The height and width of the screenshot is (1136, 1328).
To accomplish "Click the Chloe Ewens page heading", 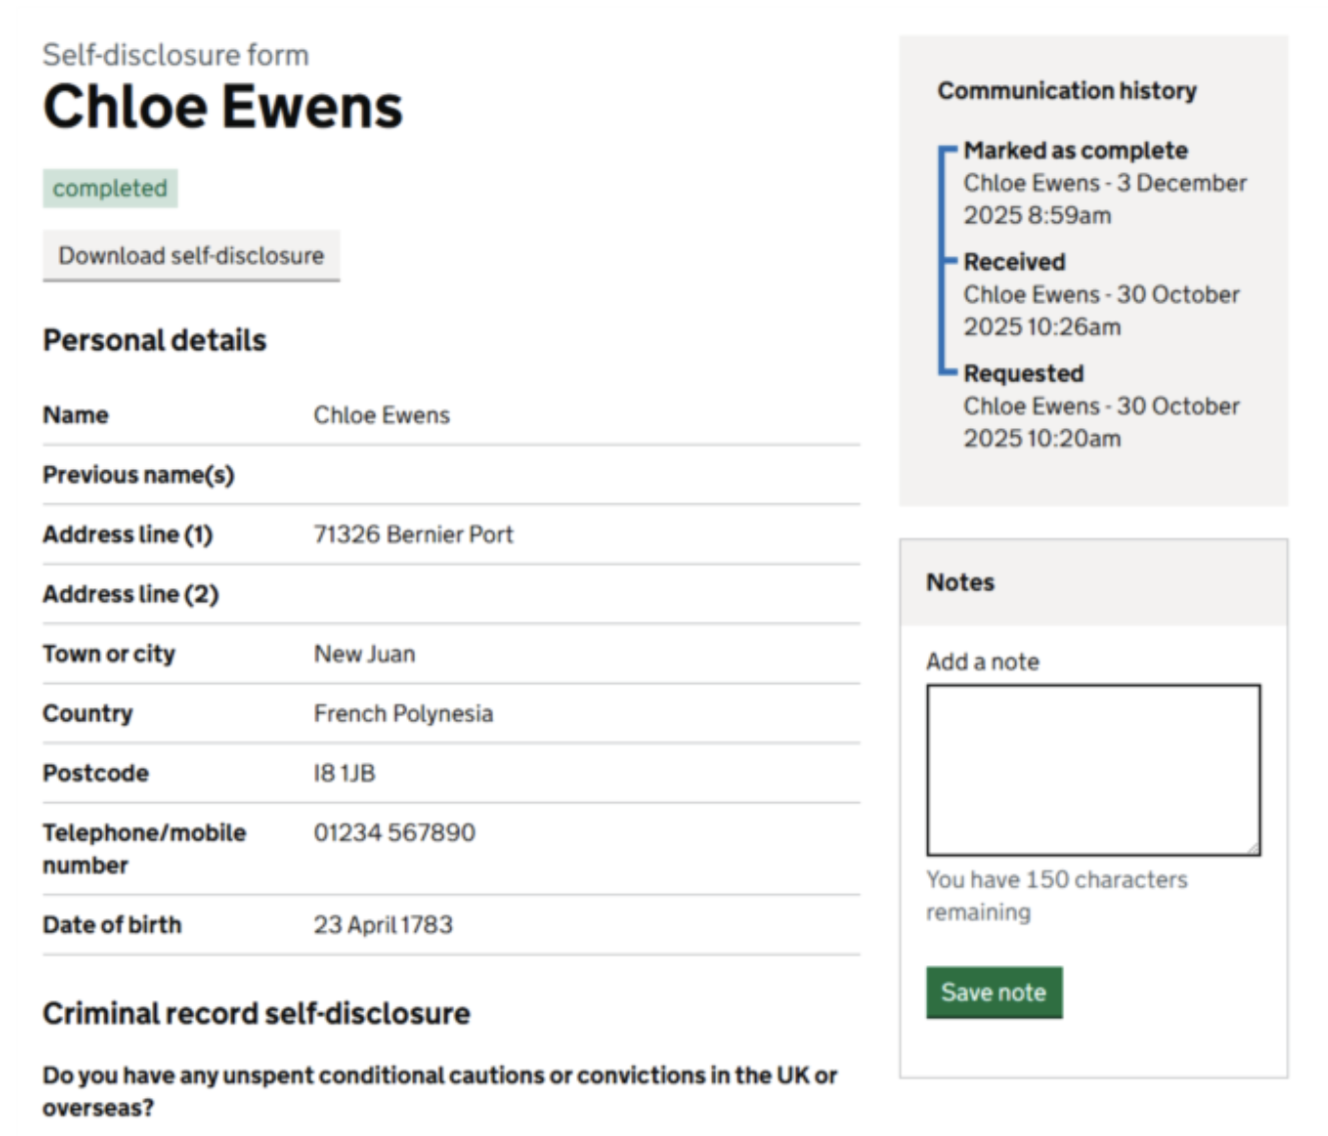I will (222, 107).
